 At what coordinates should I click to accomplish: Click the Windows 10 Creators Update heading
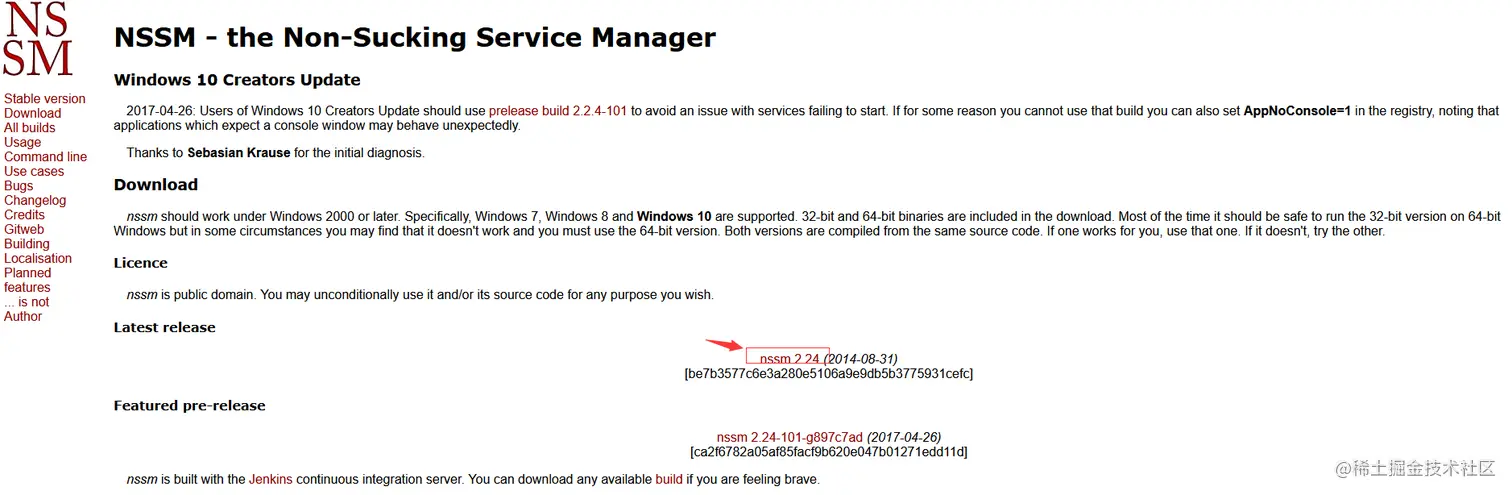[x=237, y=80]
